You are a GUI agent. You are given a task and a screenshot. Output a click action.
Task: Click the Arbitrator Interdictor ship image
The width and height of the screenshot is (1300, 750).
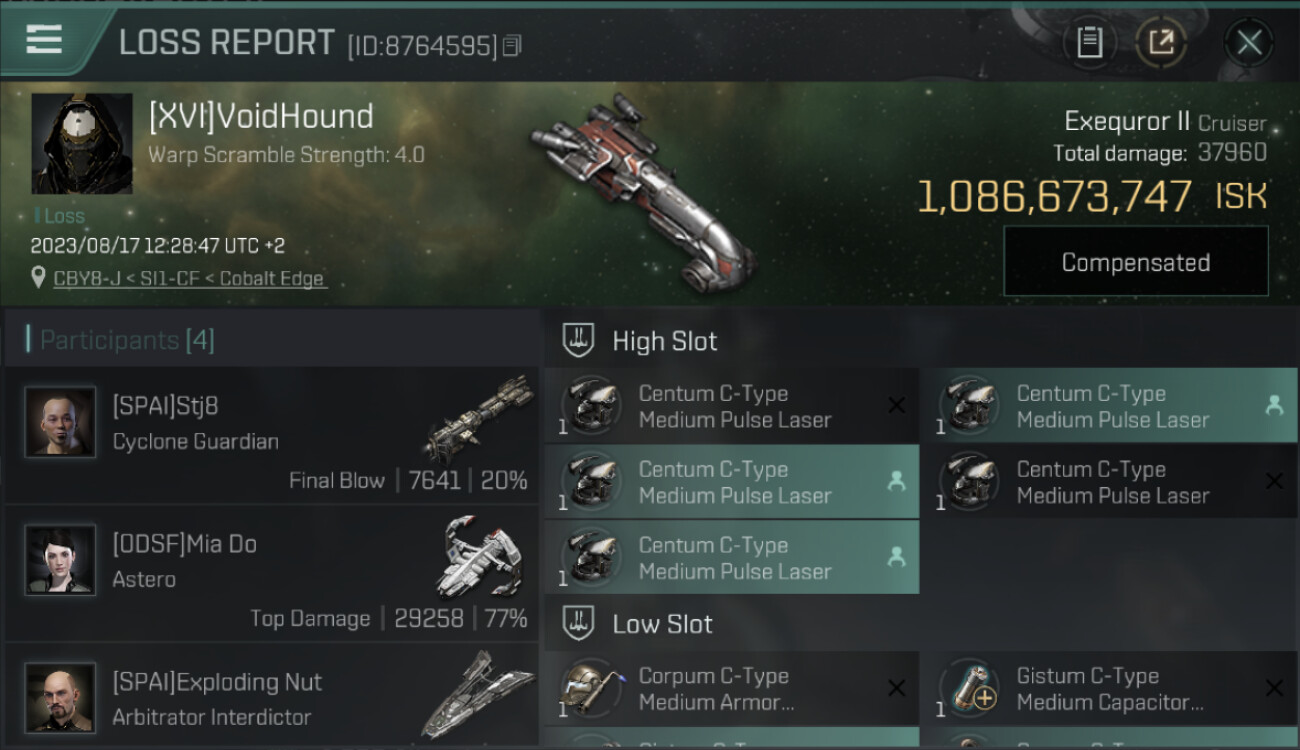[x=477, y=694]
